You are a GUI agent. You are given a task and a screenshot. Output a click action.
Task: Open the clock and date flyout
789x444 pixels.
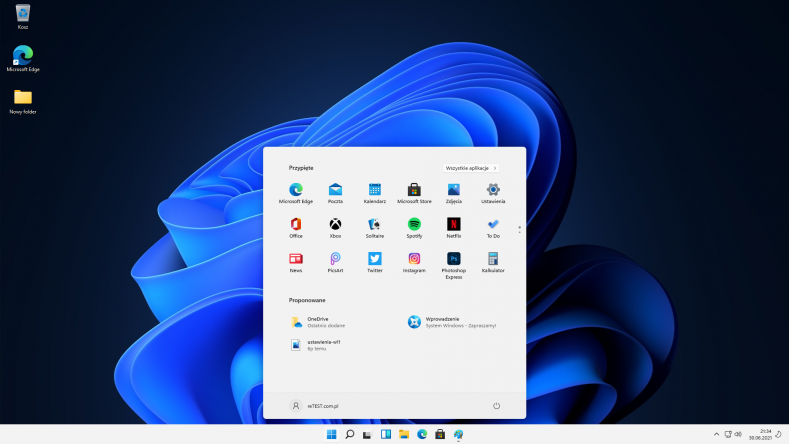tap(760, 434)
